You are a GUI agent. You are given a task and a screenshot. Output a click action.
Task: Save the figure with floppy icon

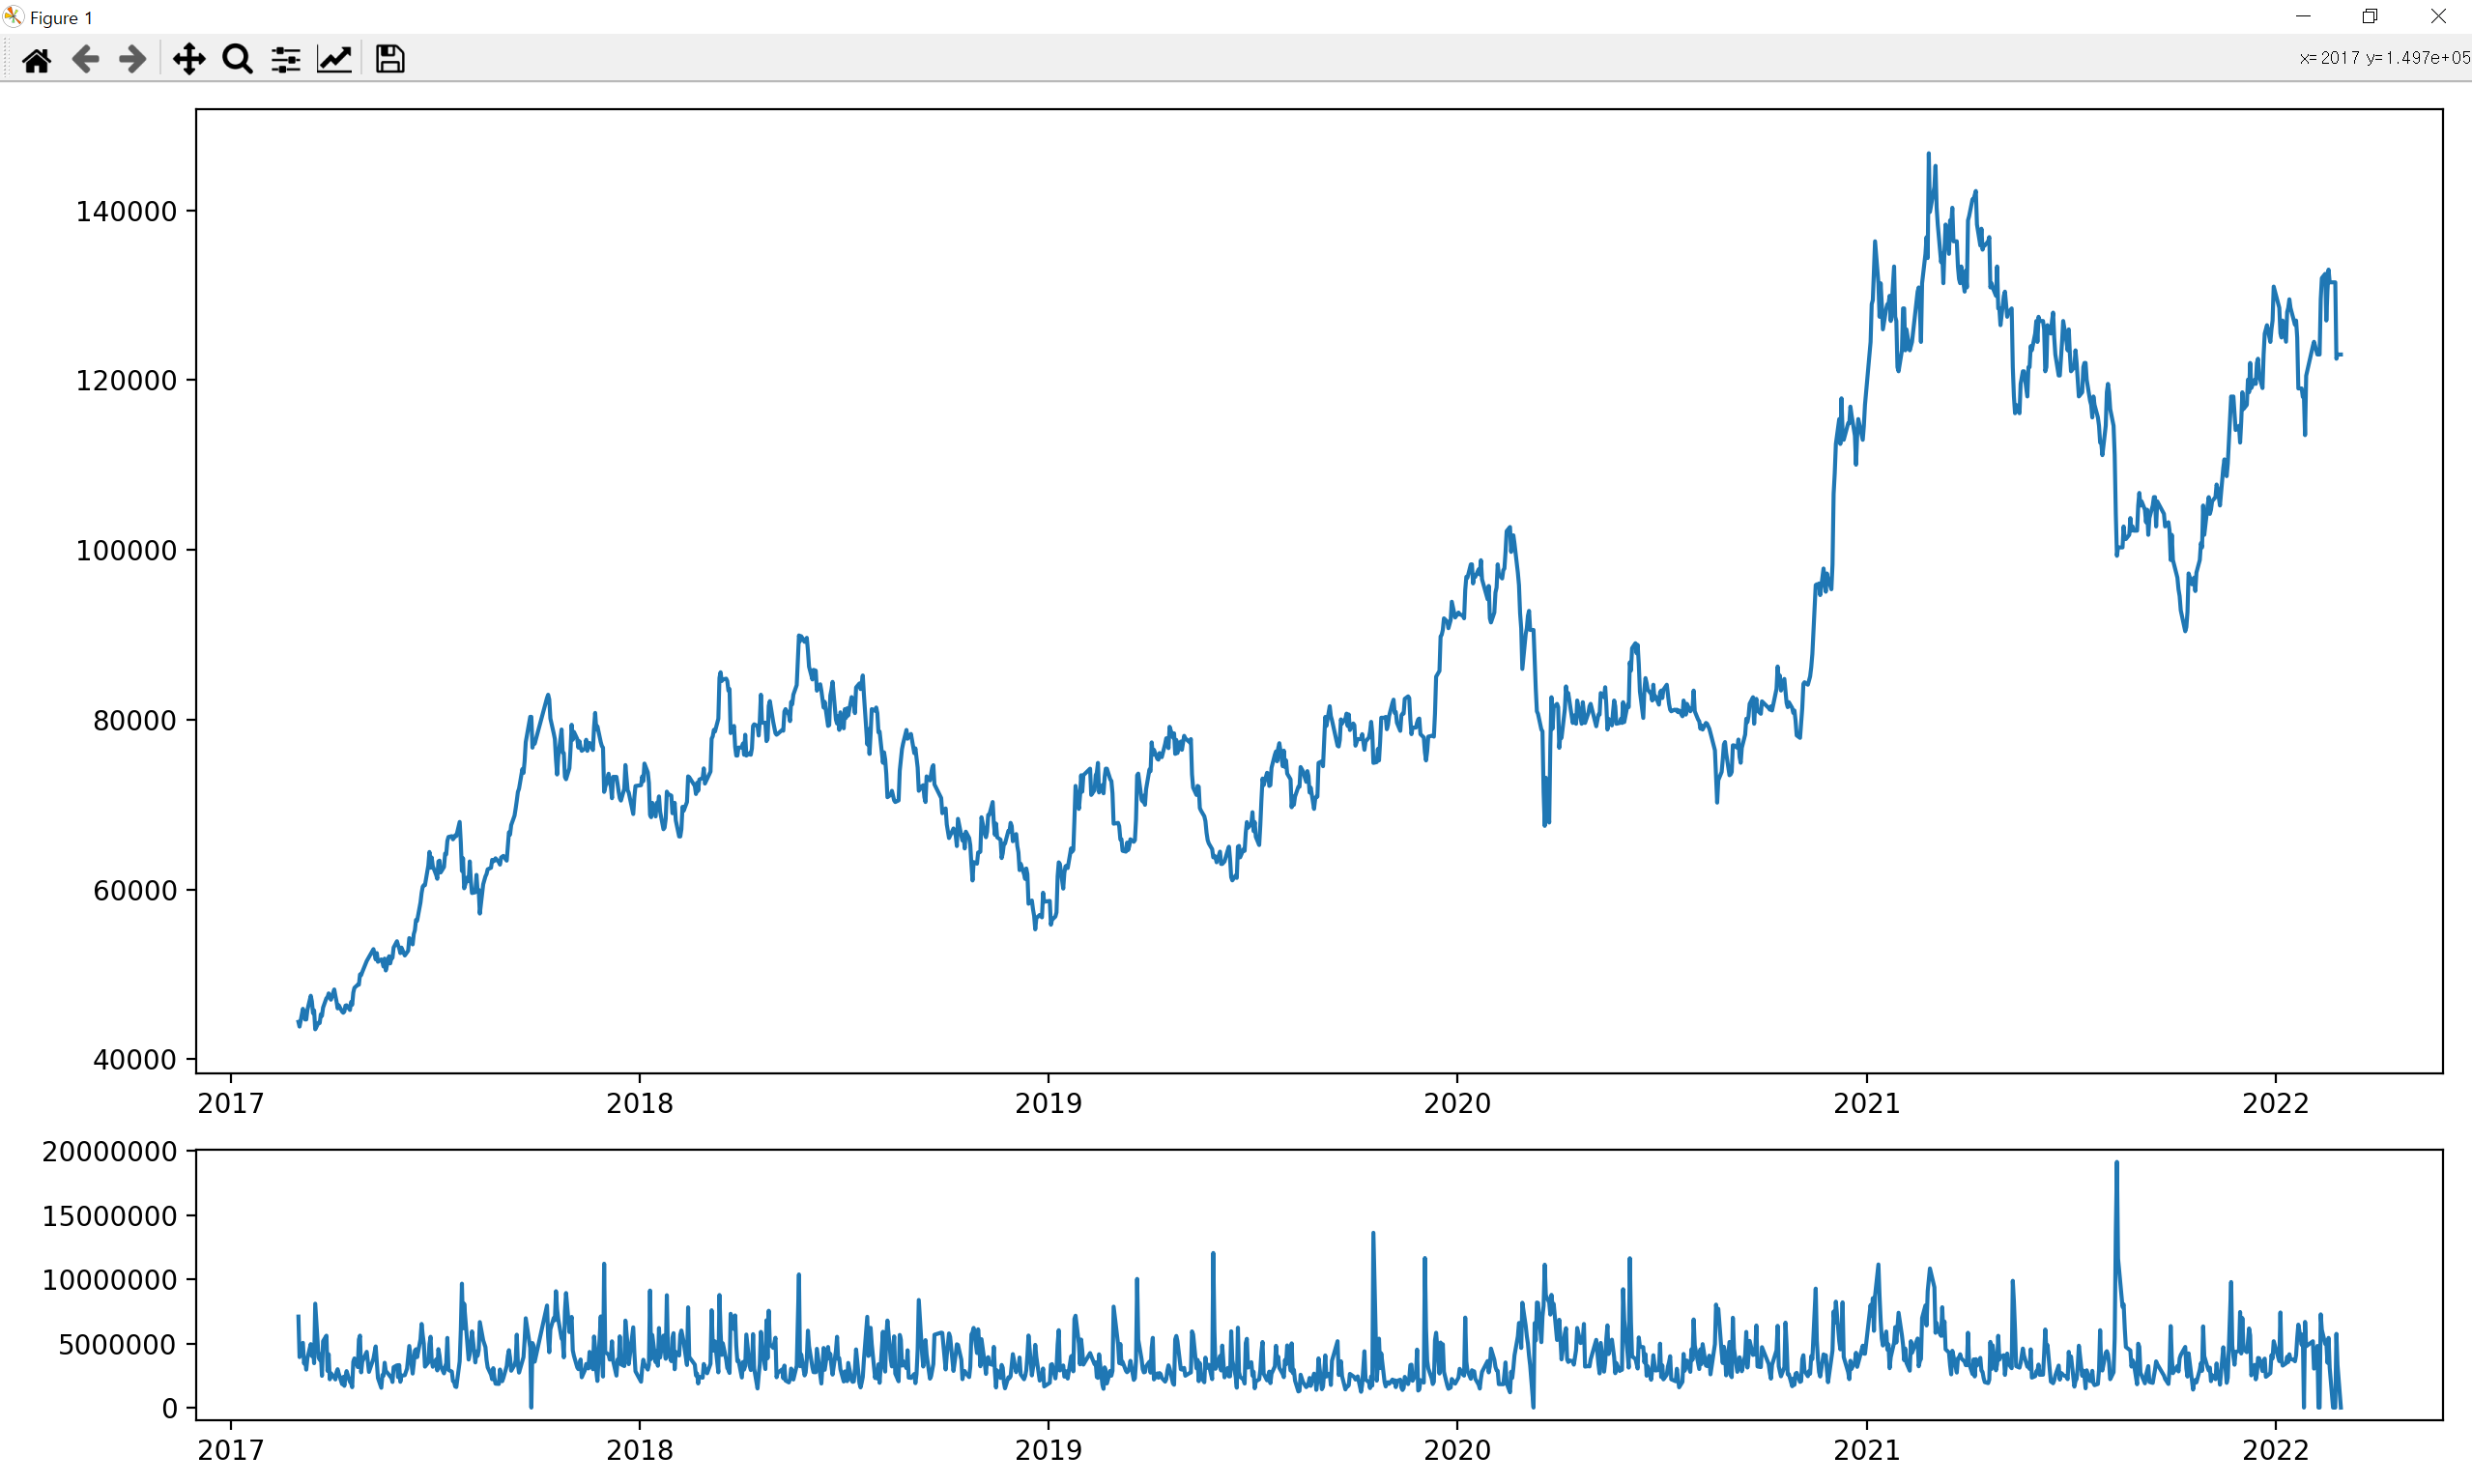(x=390, y=60)
